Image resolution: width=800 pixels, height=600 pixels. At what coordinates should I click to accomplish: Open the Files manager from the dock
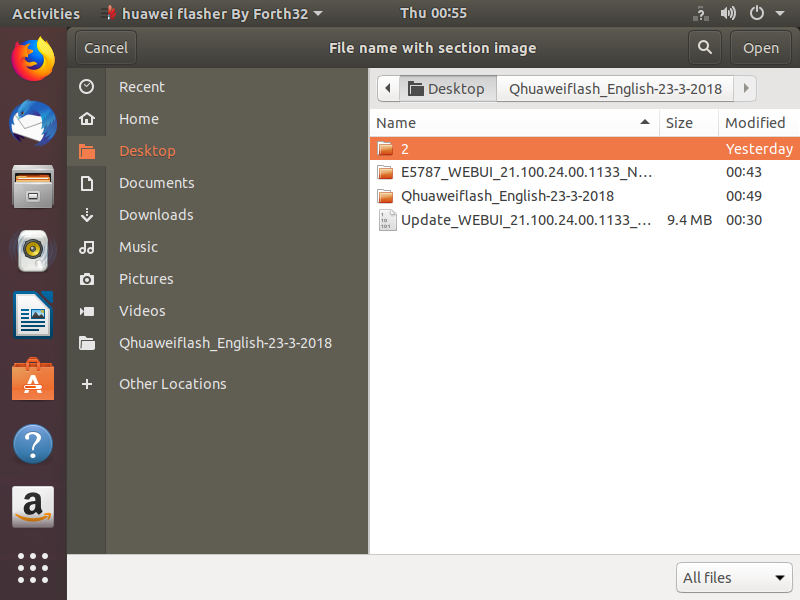(x=33, y=187)
